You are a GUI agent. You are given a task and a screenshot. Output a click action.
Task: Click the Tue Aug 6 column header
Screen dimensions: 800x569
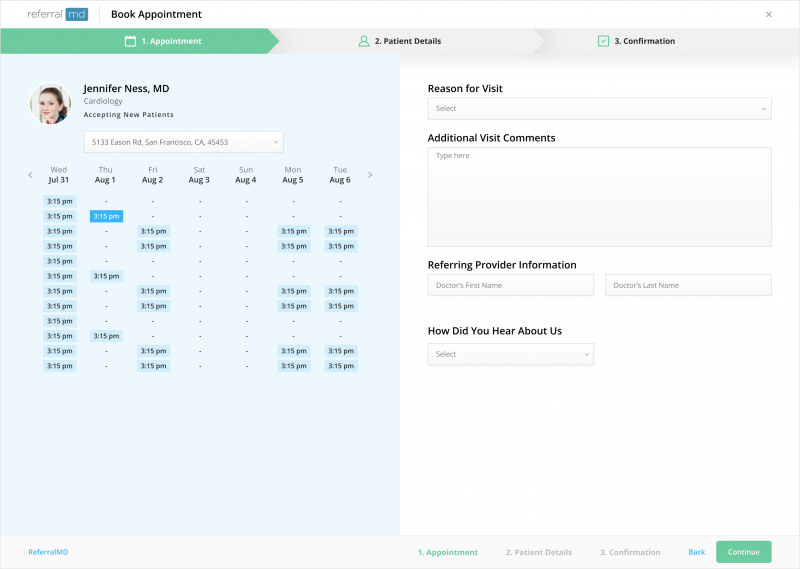click(x=340, y=175)
